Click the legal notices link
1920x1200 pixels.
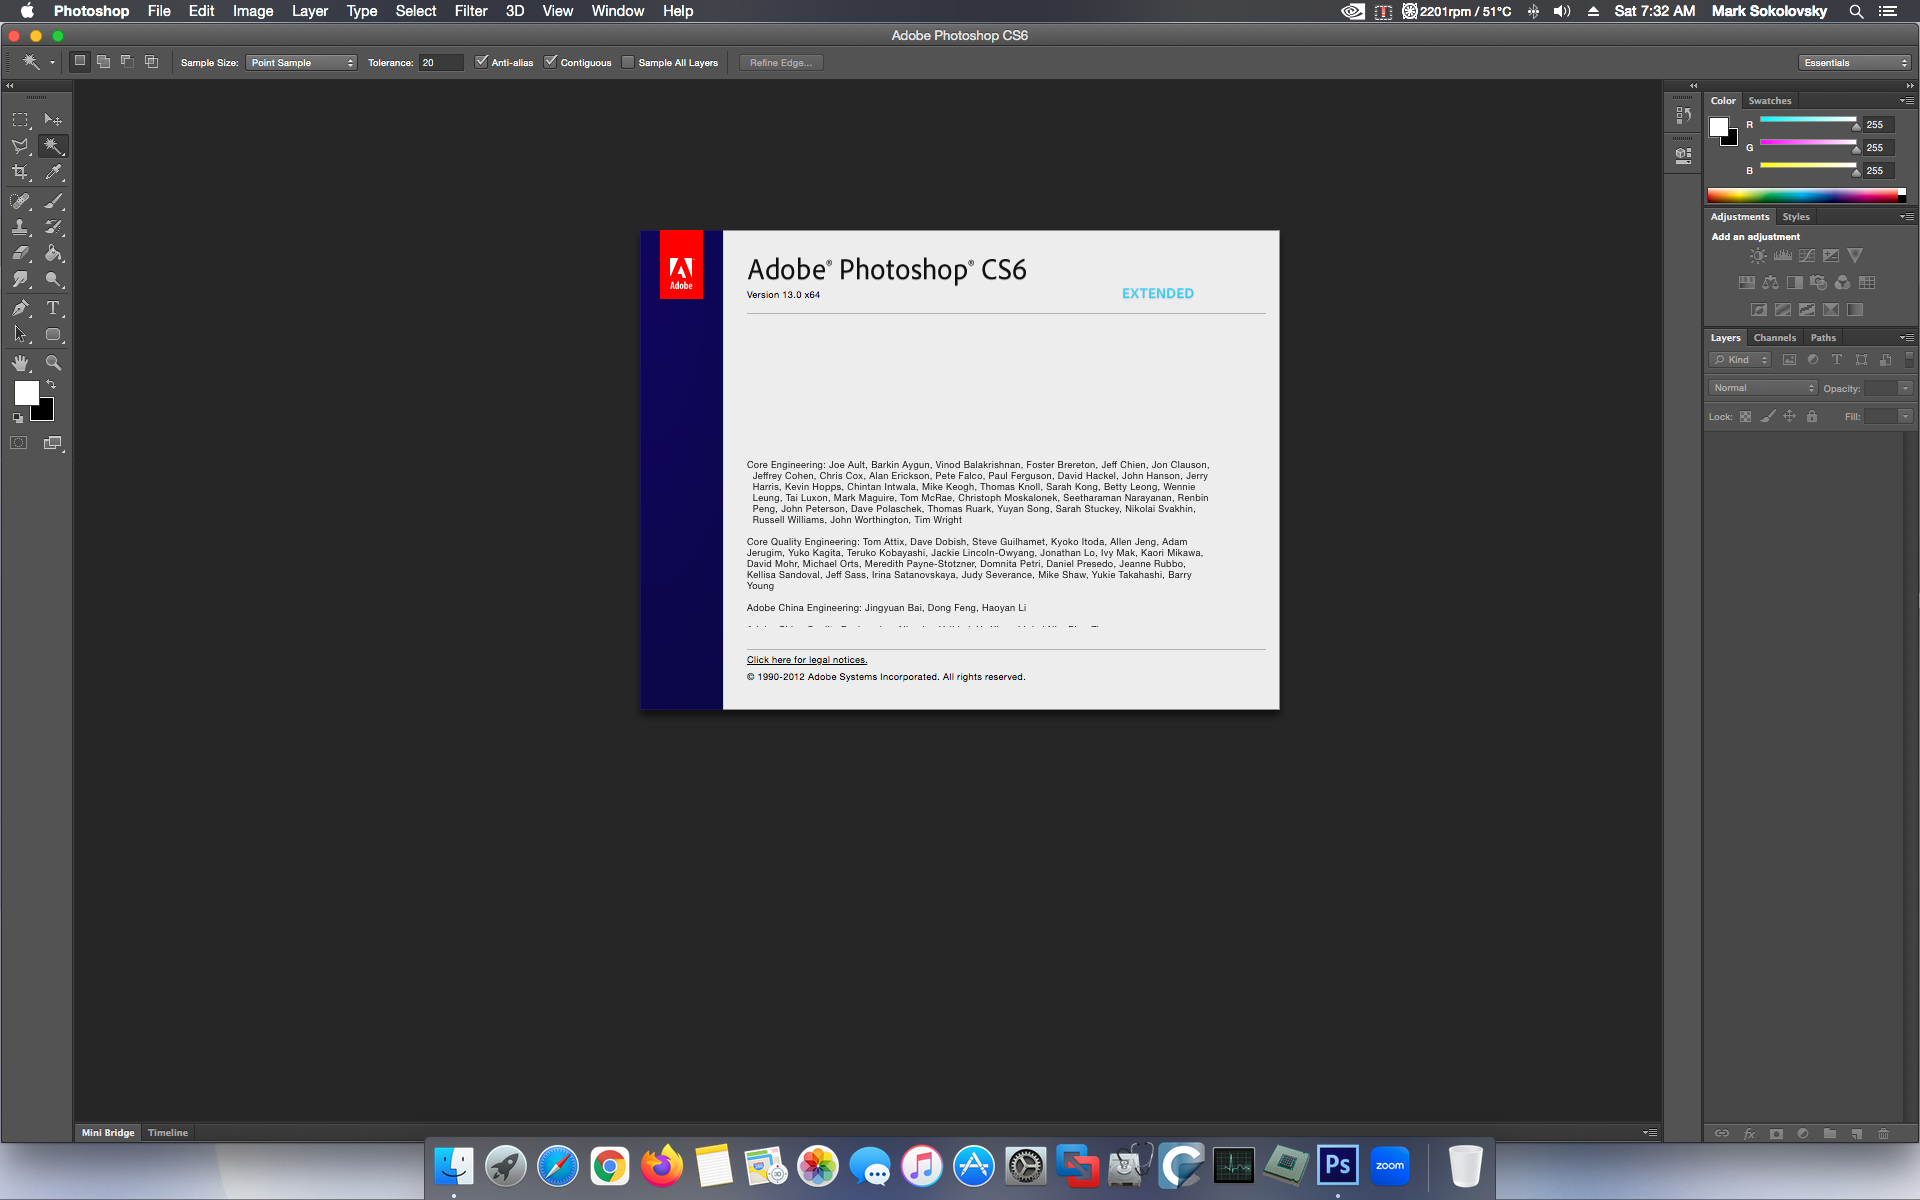coord(806,660)
